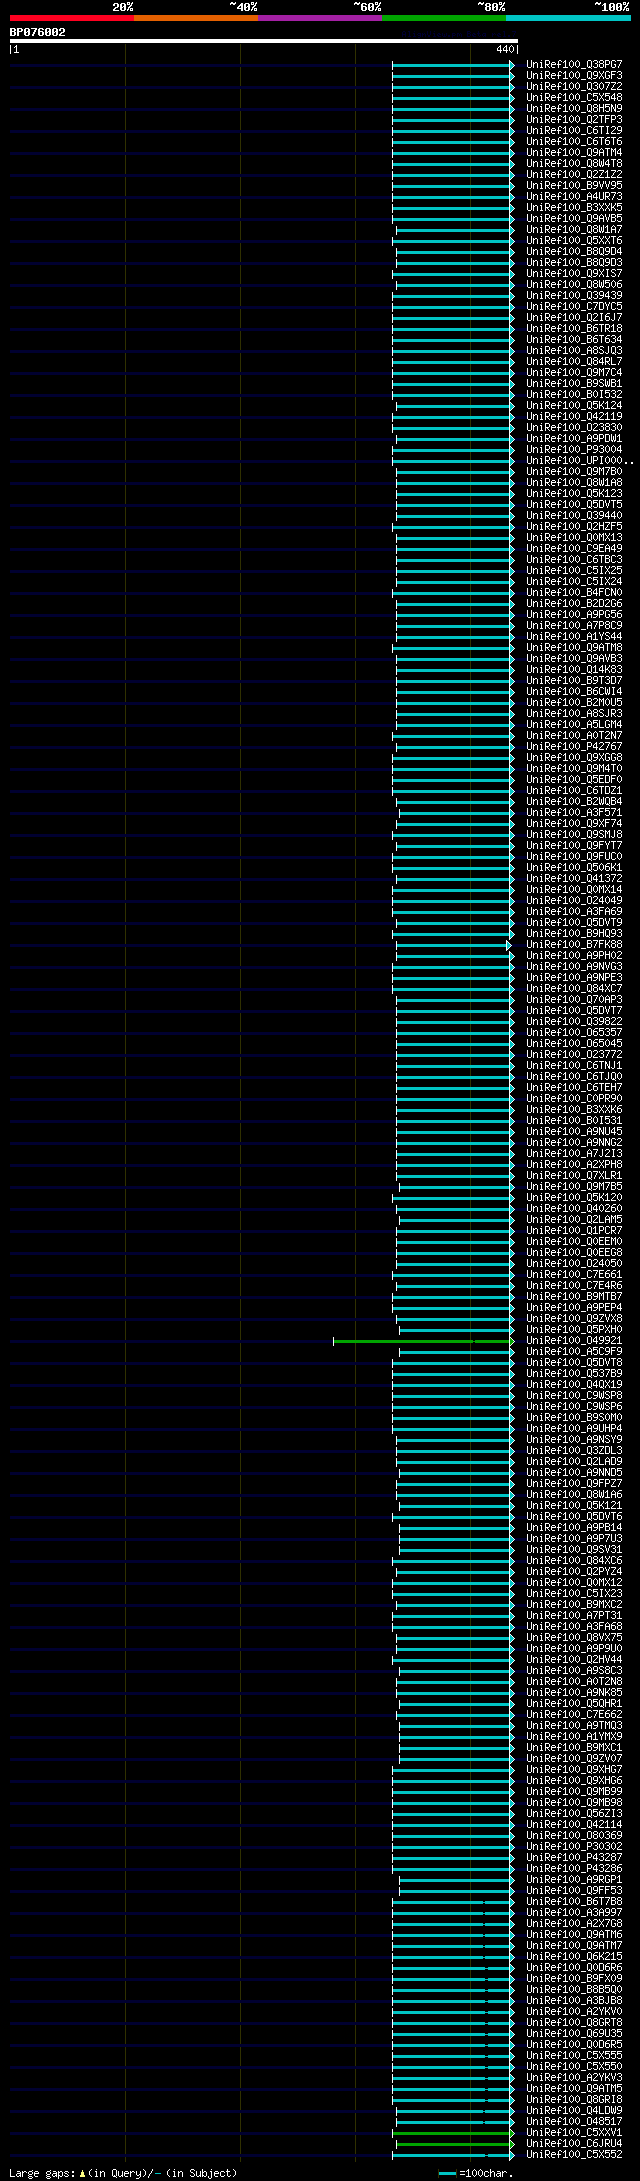
Task: Click the green alignment bar of UniRef100_O49921
Action: pyautogui.click(x=423, y=1341)
